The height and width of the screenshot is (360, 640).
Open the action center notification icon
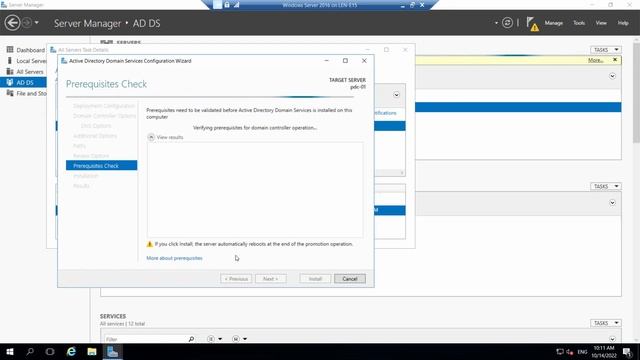pyautogui.click(x=628, y=351)
